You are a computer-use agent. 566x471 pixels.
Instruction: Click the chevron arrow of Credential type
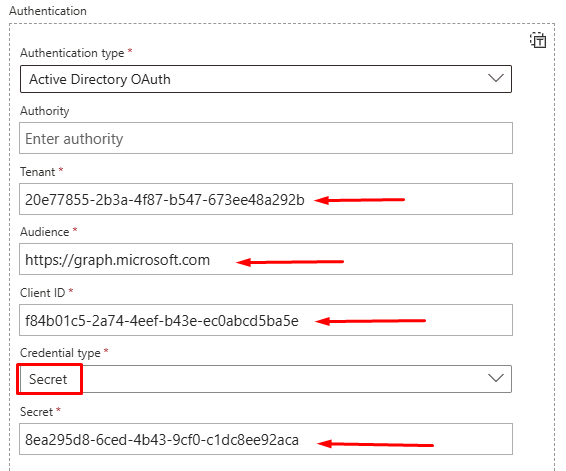click(496, 378)
